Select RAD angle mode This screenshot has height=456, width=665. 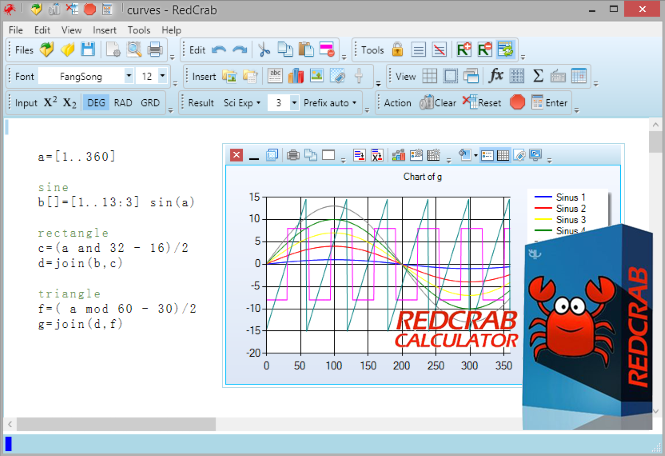(123, 102)
